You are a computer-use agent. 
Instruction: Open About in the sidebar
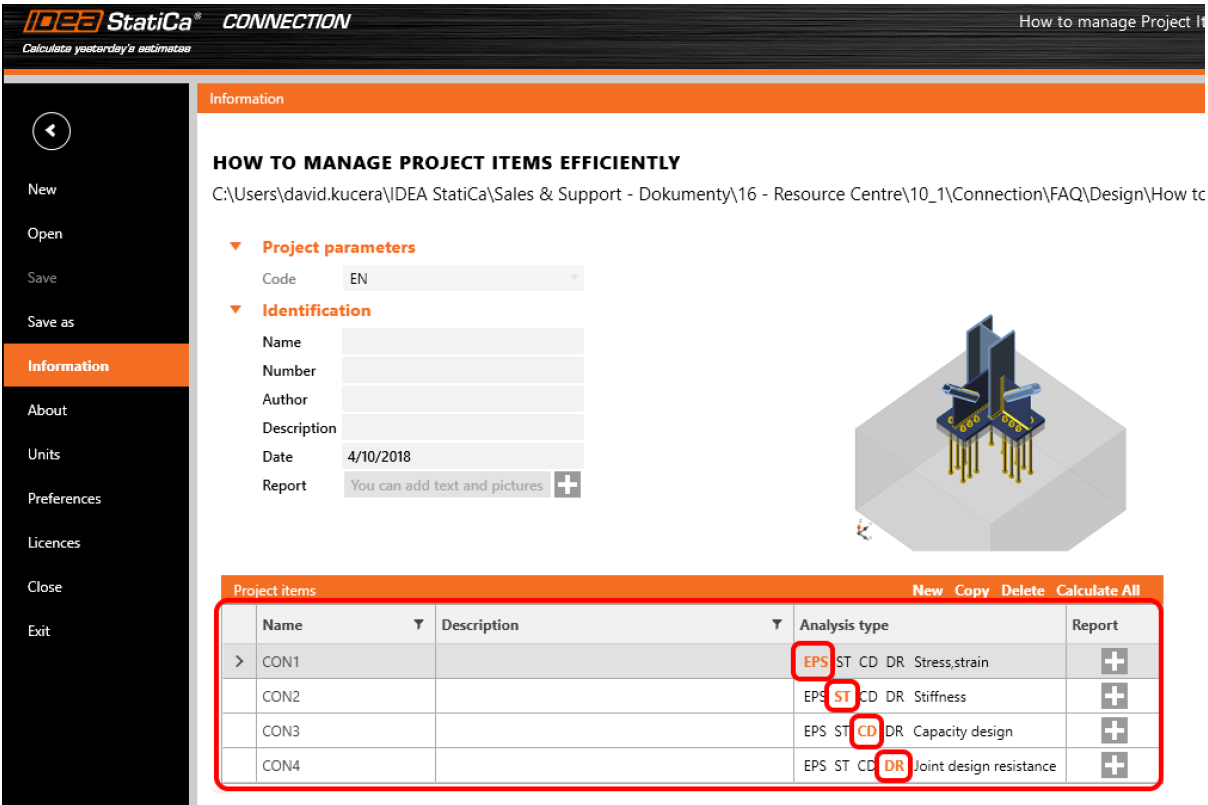pos(47,410)
